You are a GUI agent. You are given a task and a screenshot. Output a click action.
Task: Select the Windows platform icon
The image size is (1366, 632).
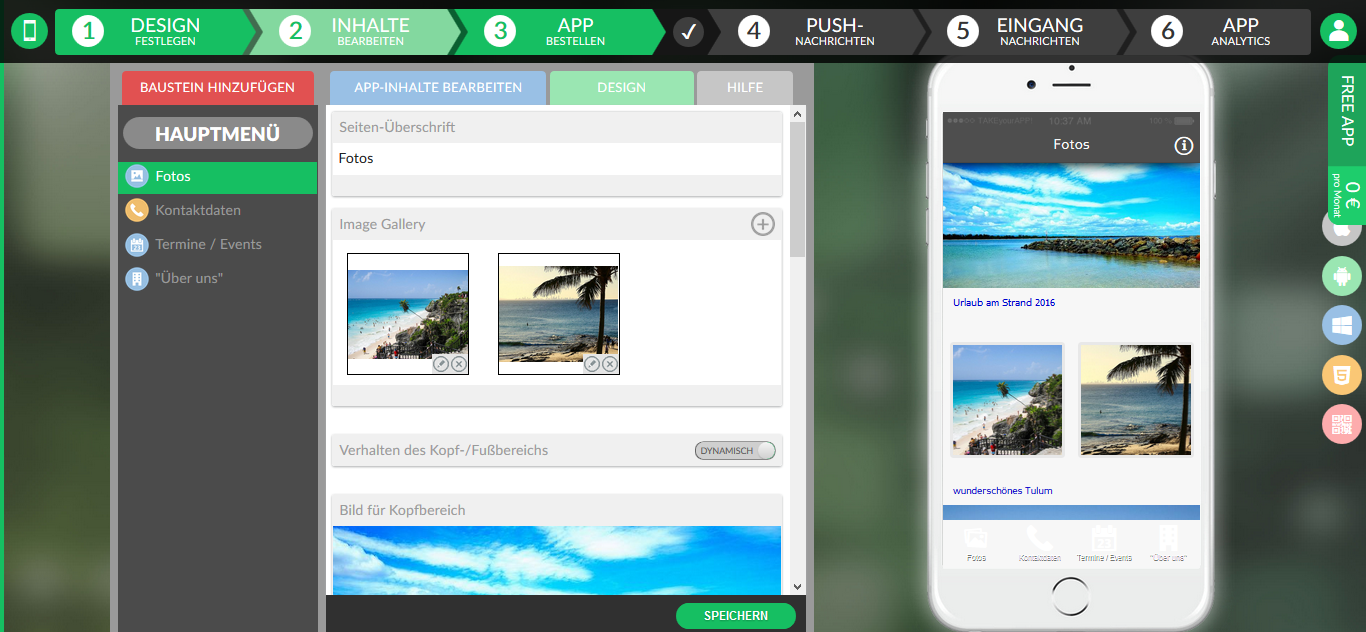1342,325
